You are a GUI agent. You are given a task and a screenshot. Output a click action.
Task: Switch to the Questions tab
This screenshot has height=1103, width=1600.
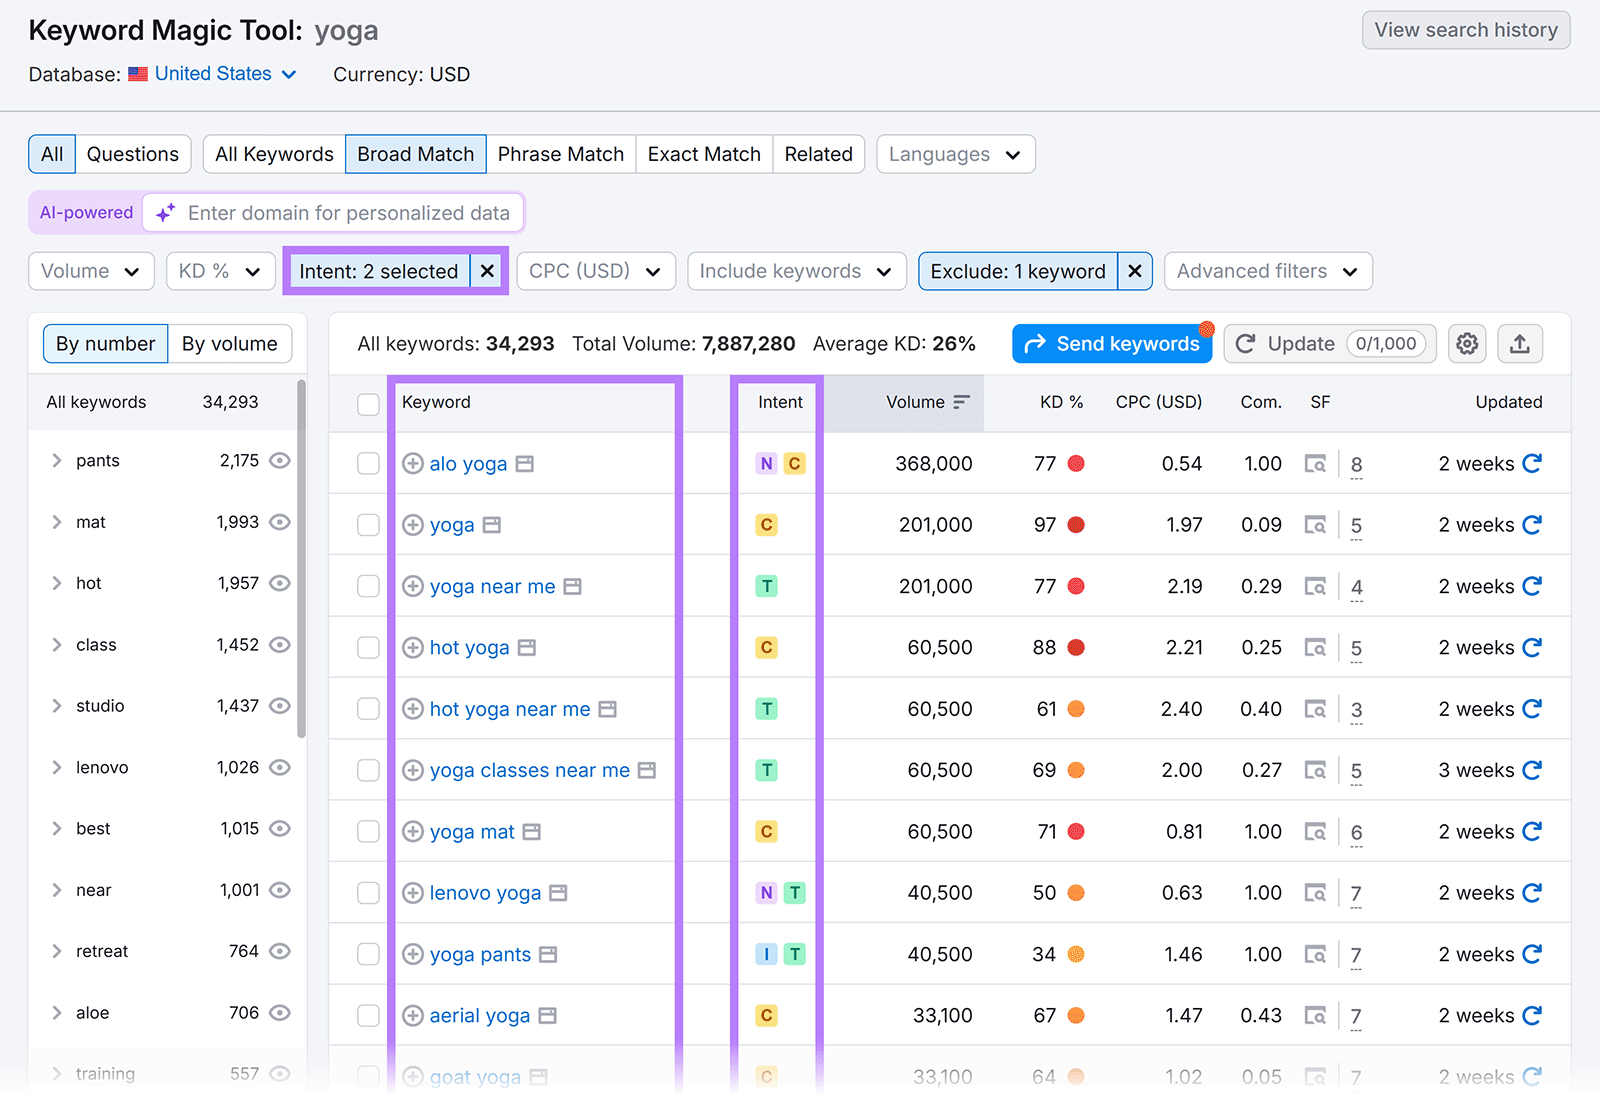(132, 154)
